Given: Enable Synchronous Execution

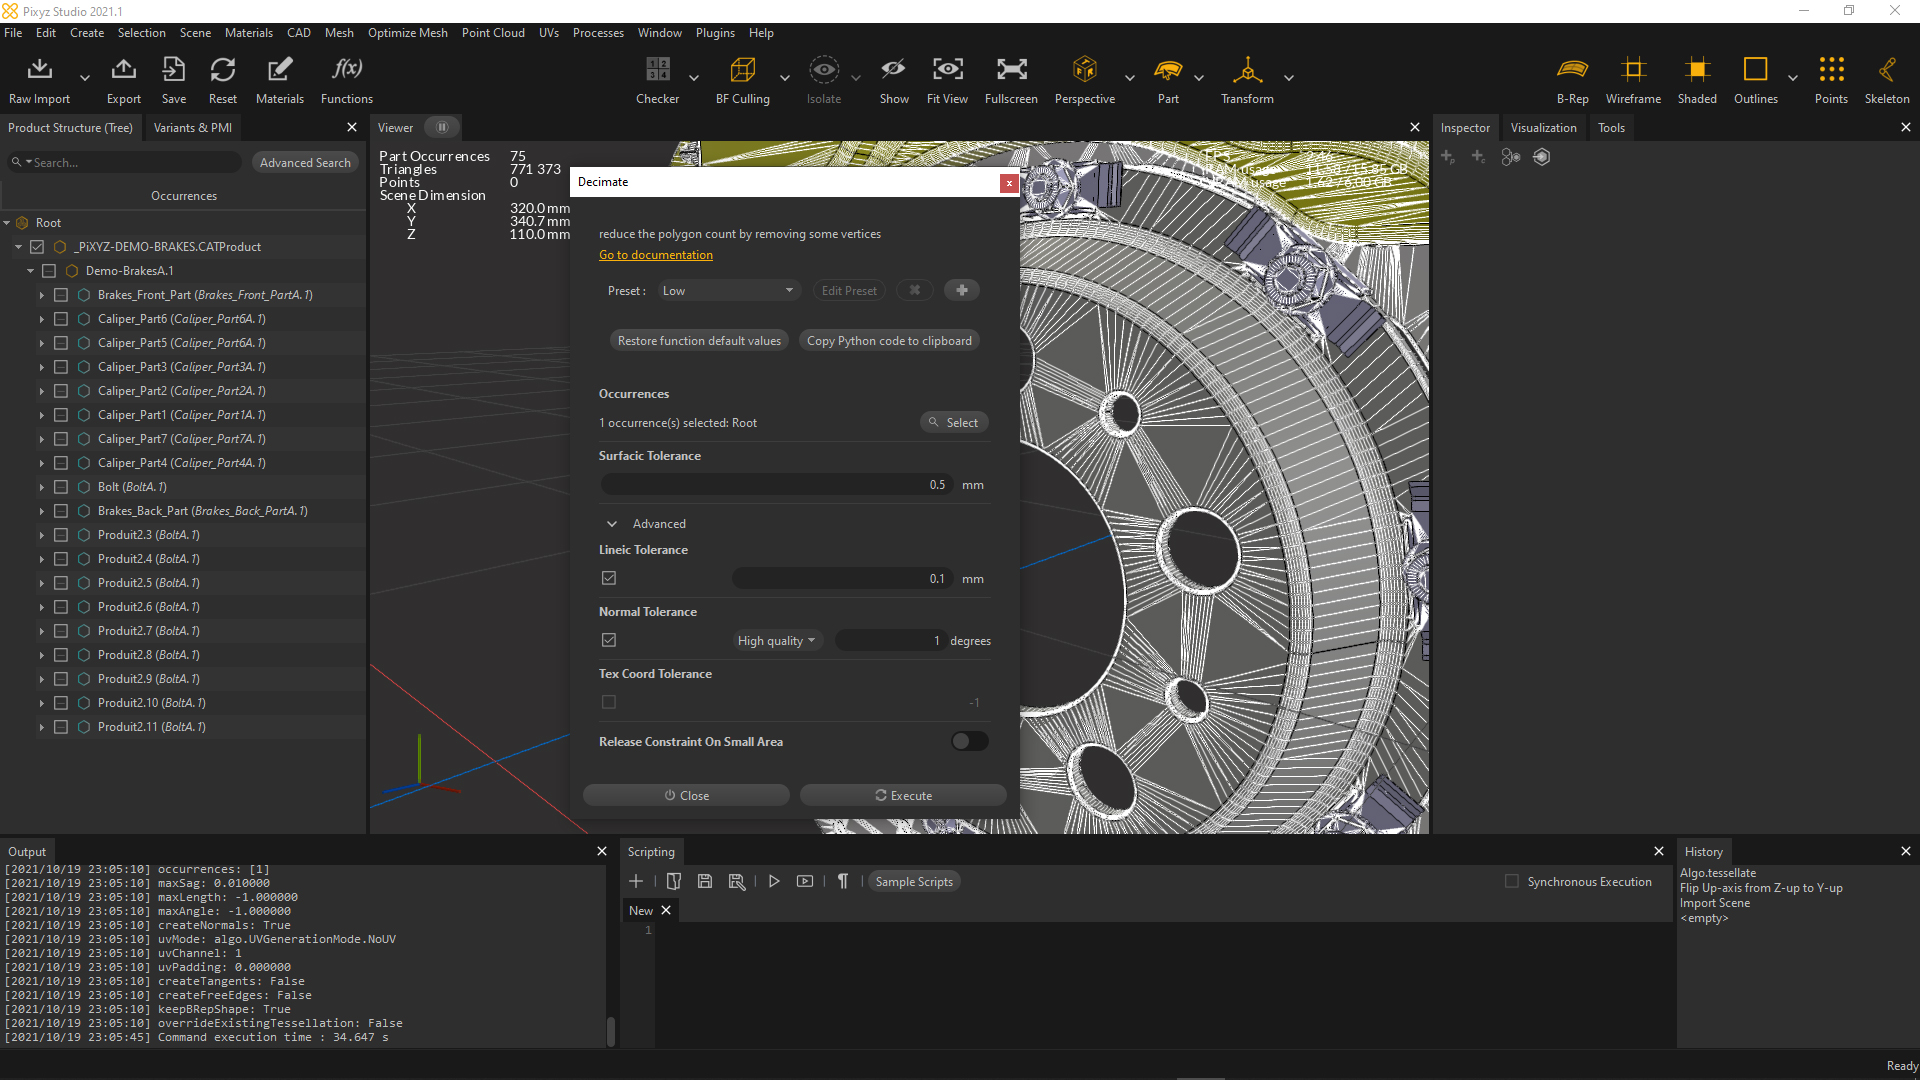Looking at the screenshot, I should click(1512, 881).
